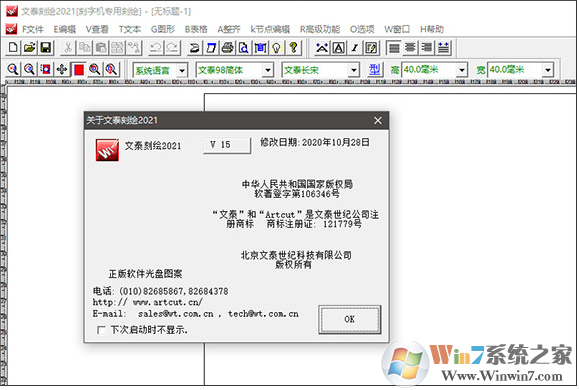
Task: Click the zoom selection region icon
Action: click(x=46, y=69)
